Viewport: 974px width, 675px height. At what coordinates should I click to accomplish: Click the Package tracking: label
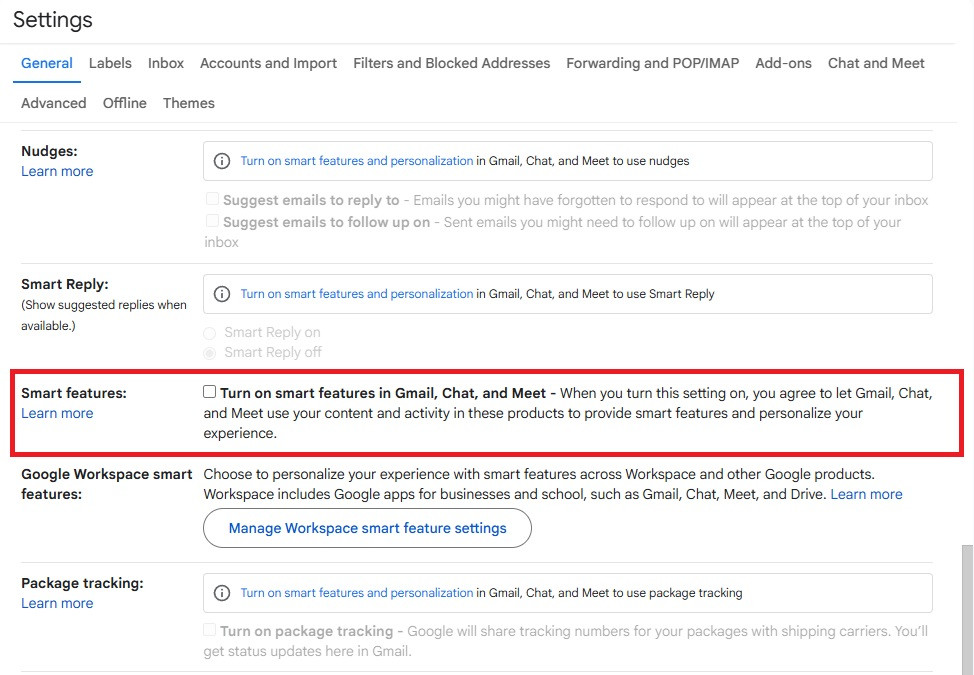coord(82,584)
